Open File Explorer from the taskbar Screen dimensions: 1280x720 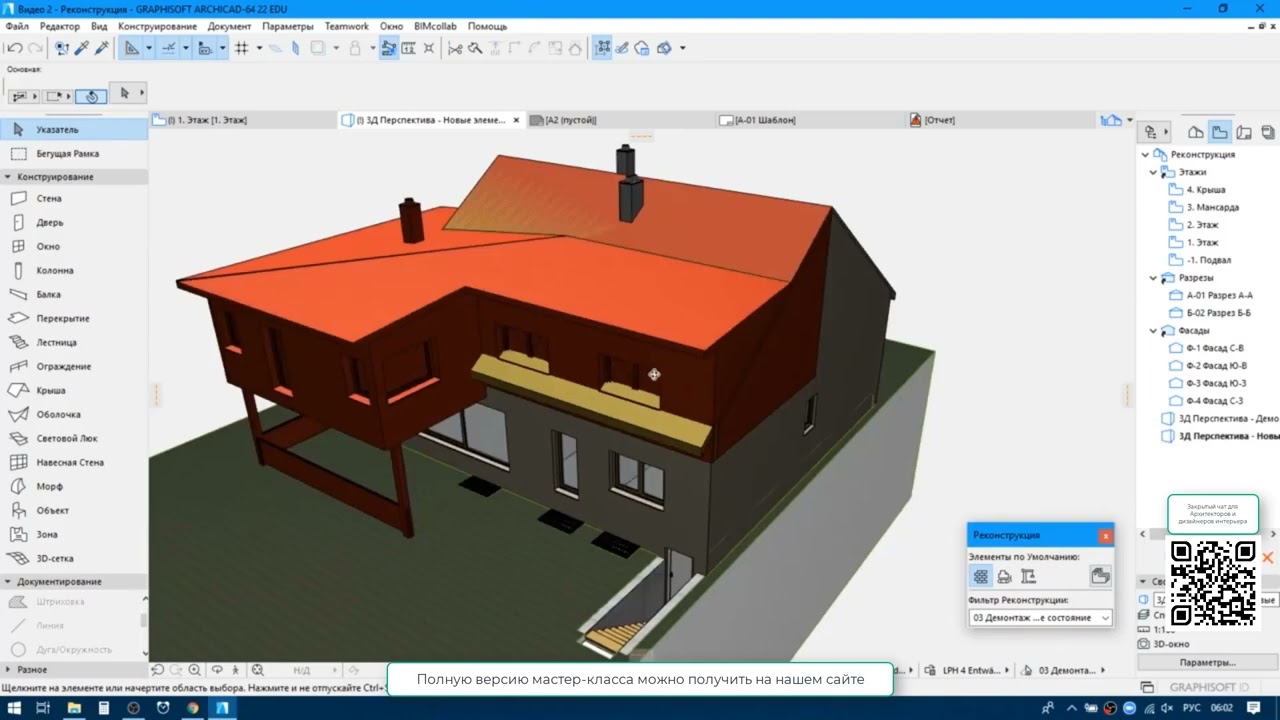[x=74, y=708]
